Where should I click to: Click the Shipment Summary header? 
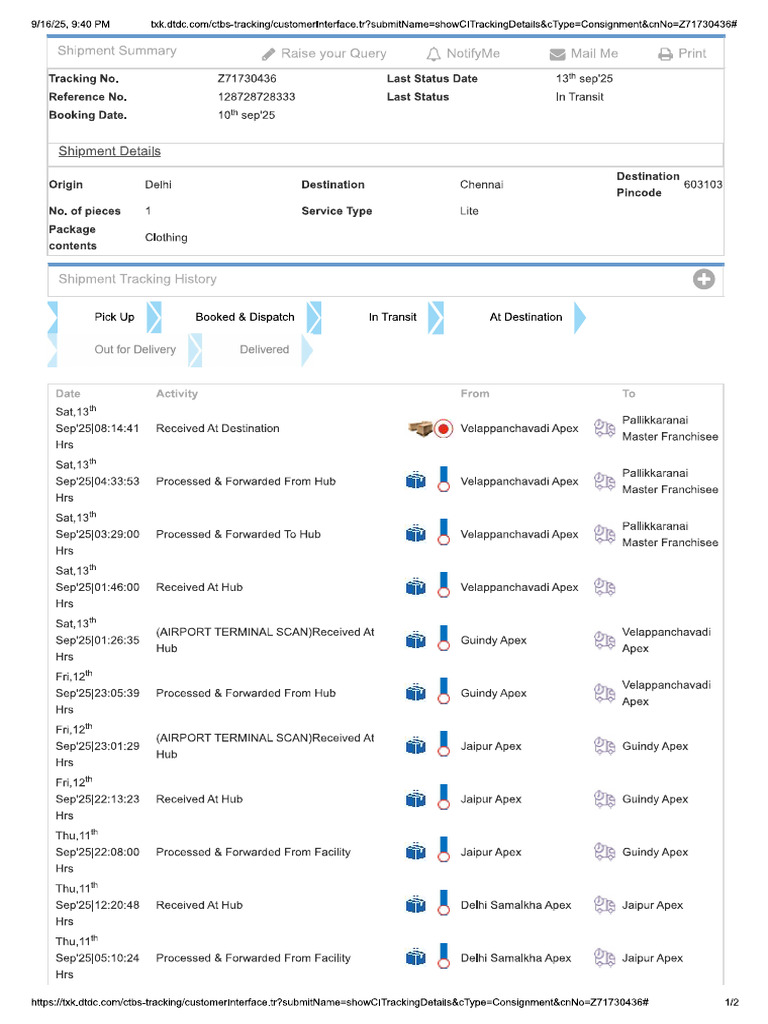pos(117,50)
